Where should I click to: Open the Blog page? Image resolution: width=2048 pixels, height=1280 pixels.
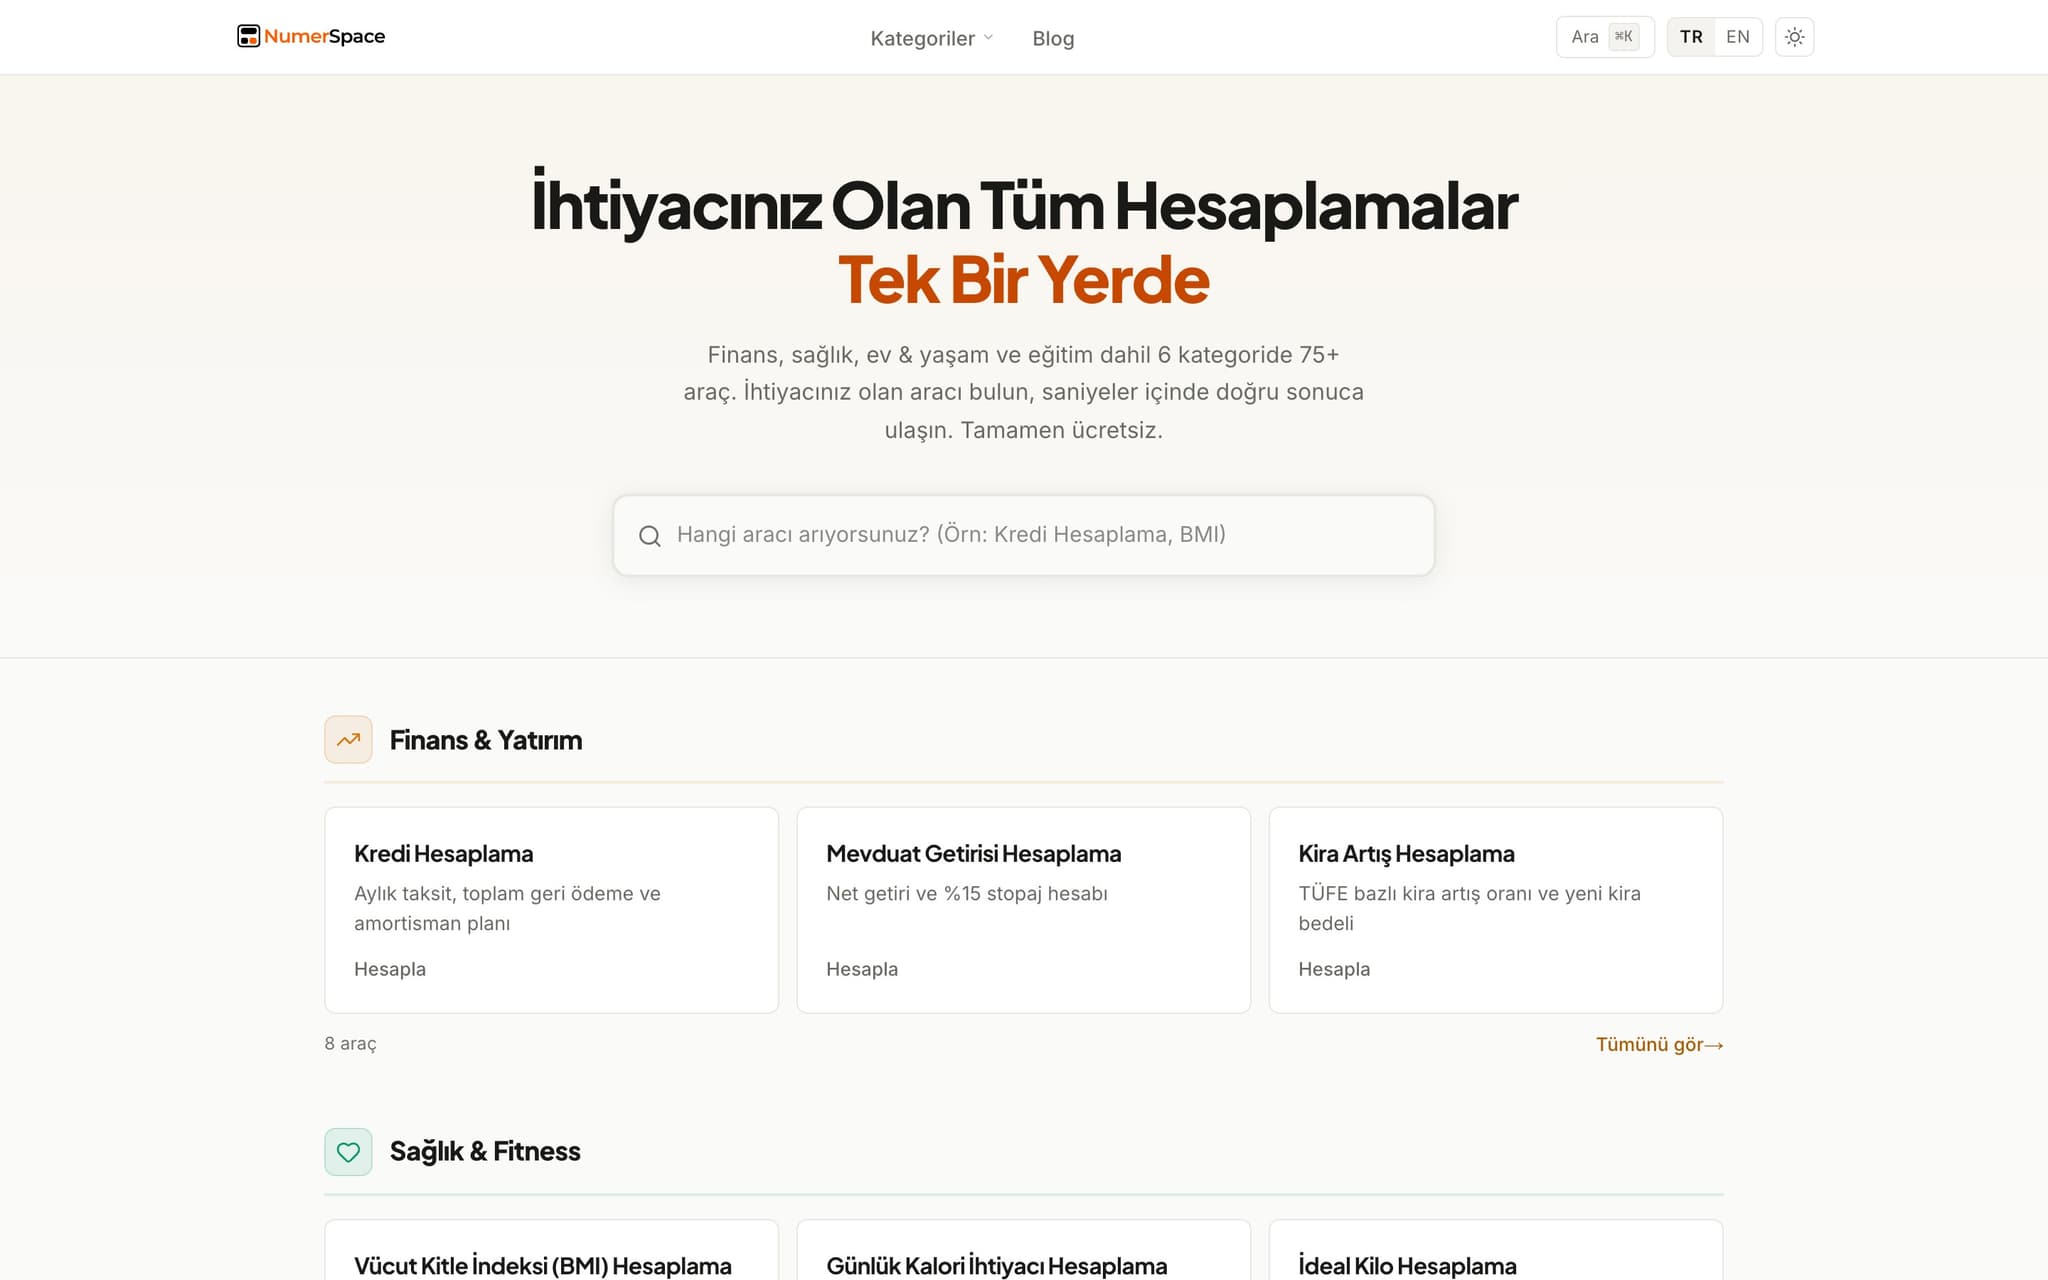[x=1053, y=38]
